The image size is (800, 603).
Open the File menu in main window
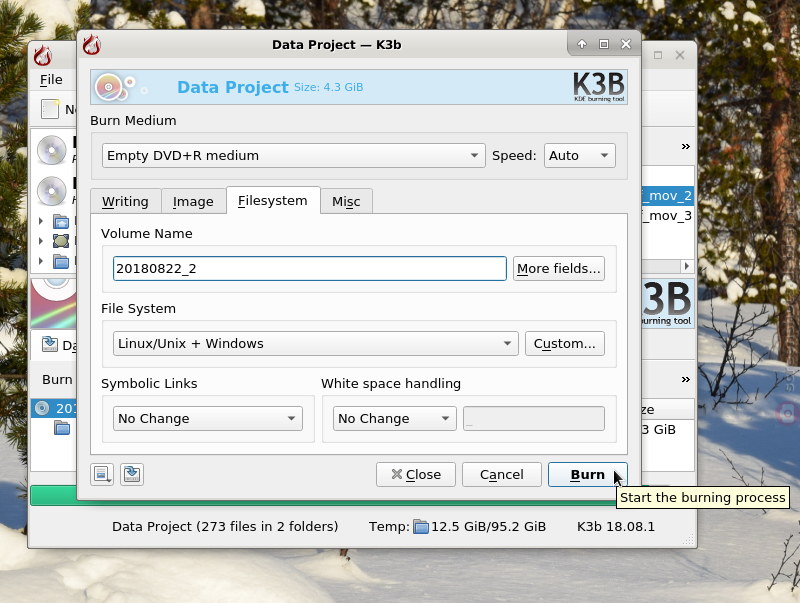(51, 80)
